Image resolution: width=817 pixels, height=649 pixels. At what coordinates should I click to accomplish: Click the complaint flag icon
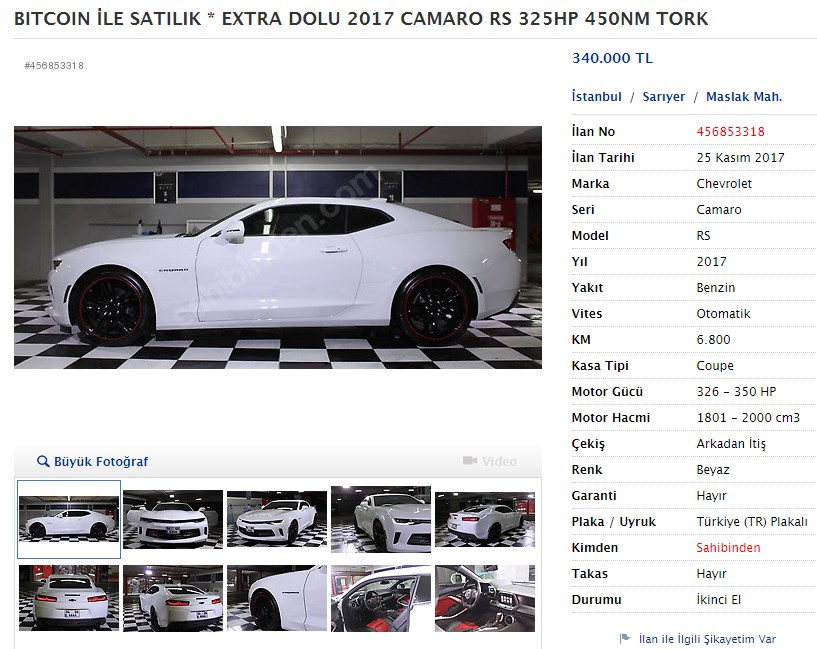[x=625, y=639]
